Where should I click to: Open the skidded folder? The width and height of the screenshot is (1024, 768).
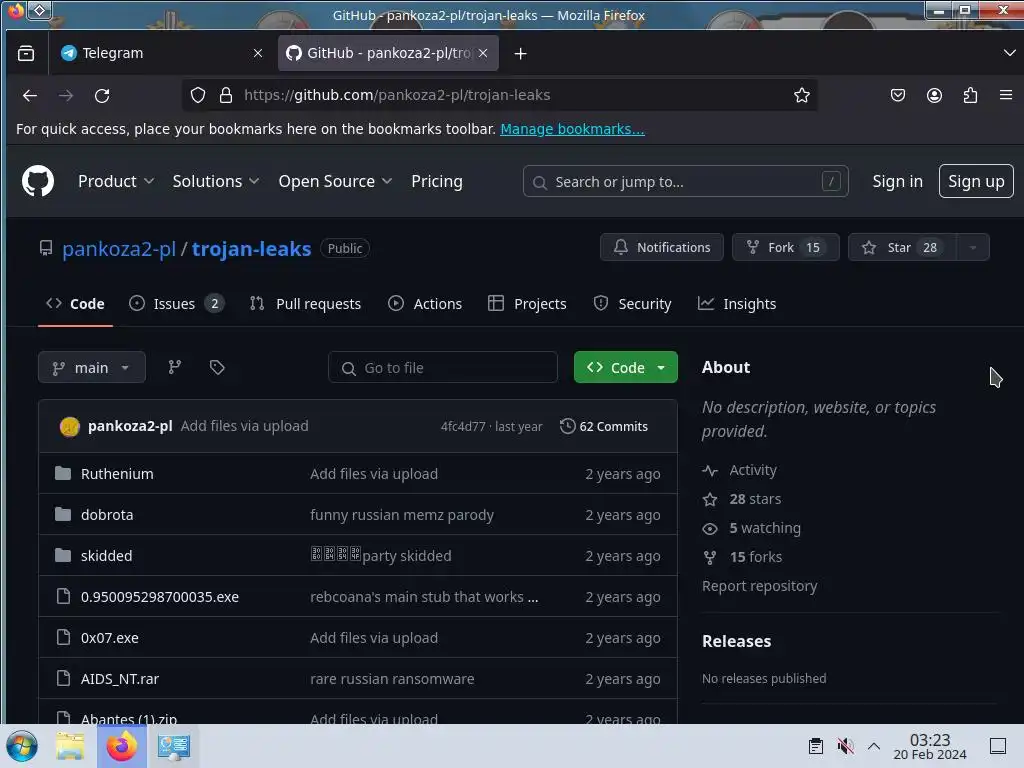click(x=106, y=556)
